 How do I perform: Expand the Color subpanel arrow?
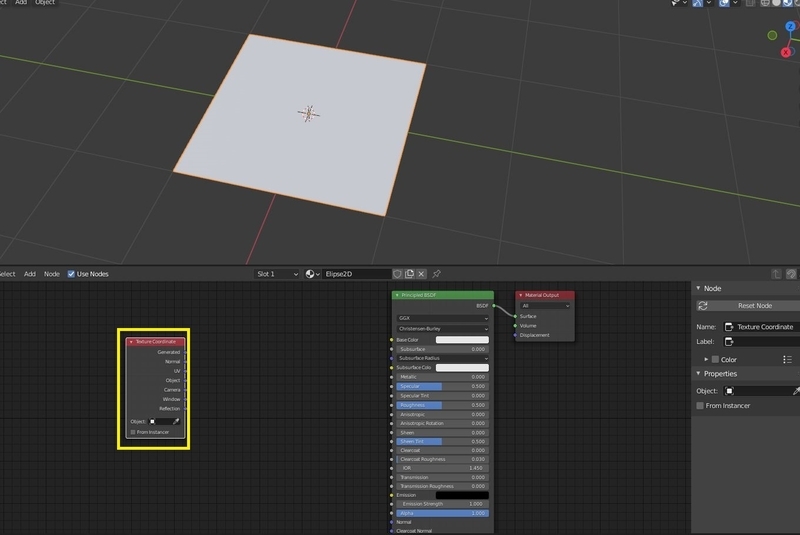(706, 360)
